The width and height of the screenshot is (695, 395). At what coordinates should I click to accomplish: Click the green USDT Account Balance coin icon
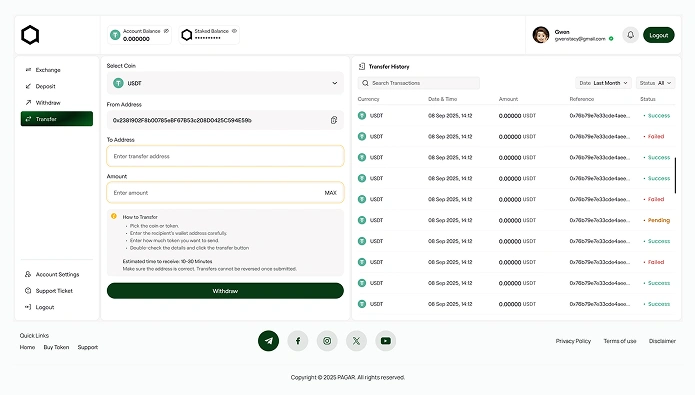coord(115,35)
